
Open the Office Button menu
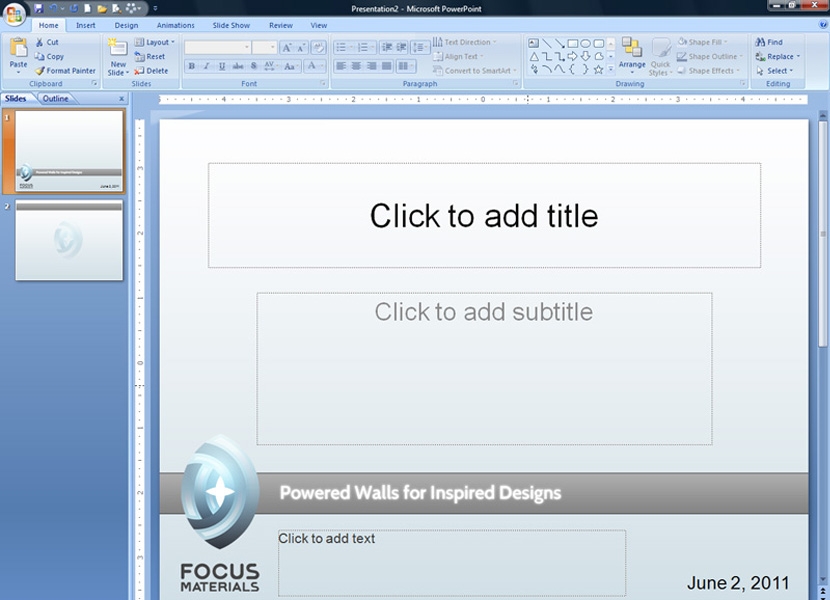[14, 14]
